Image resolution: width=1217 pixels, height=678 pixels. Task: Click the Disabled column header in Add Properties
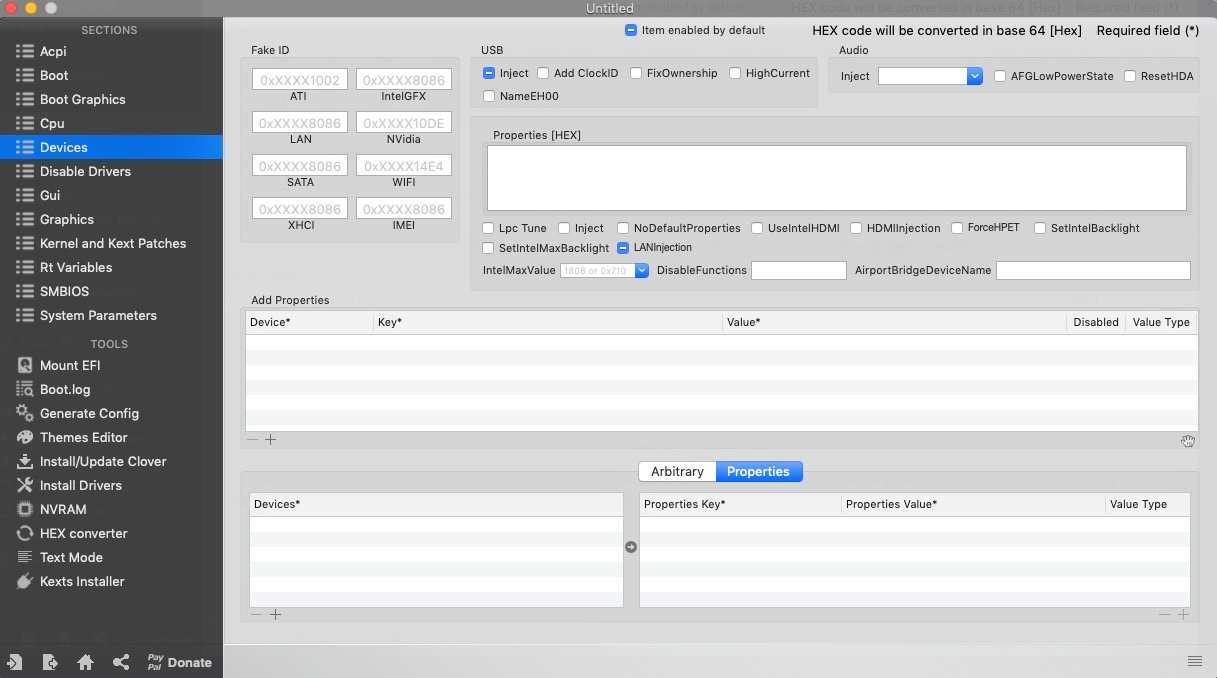click(x=1096, y=322)
